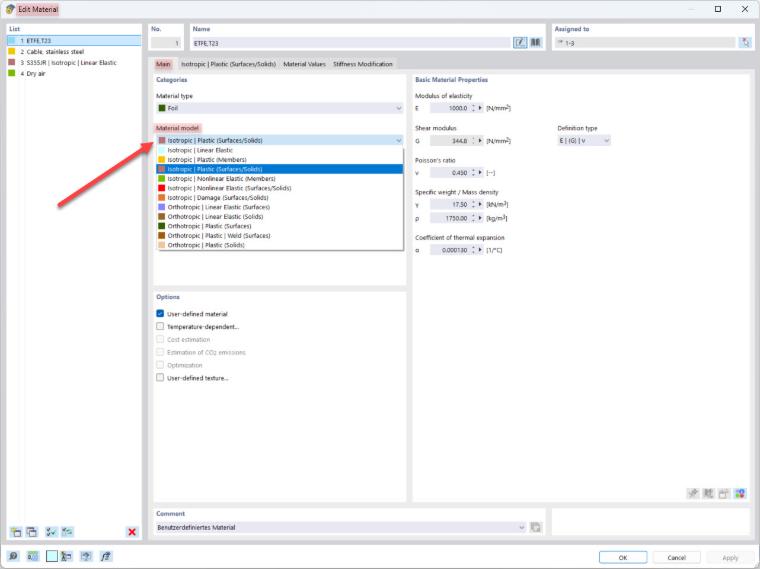The width and height of the screenshot is (760, 569).
Task: Click the units and decimal places icon
Action: click(32, 556)
